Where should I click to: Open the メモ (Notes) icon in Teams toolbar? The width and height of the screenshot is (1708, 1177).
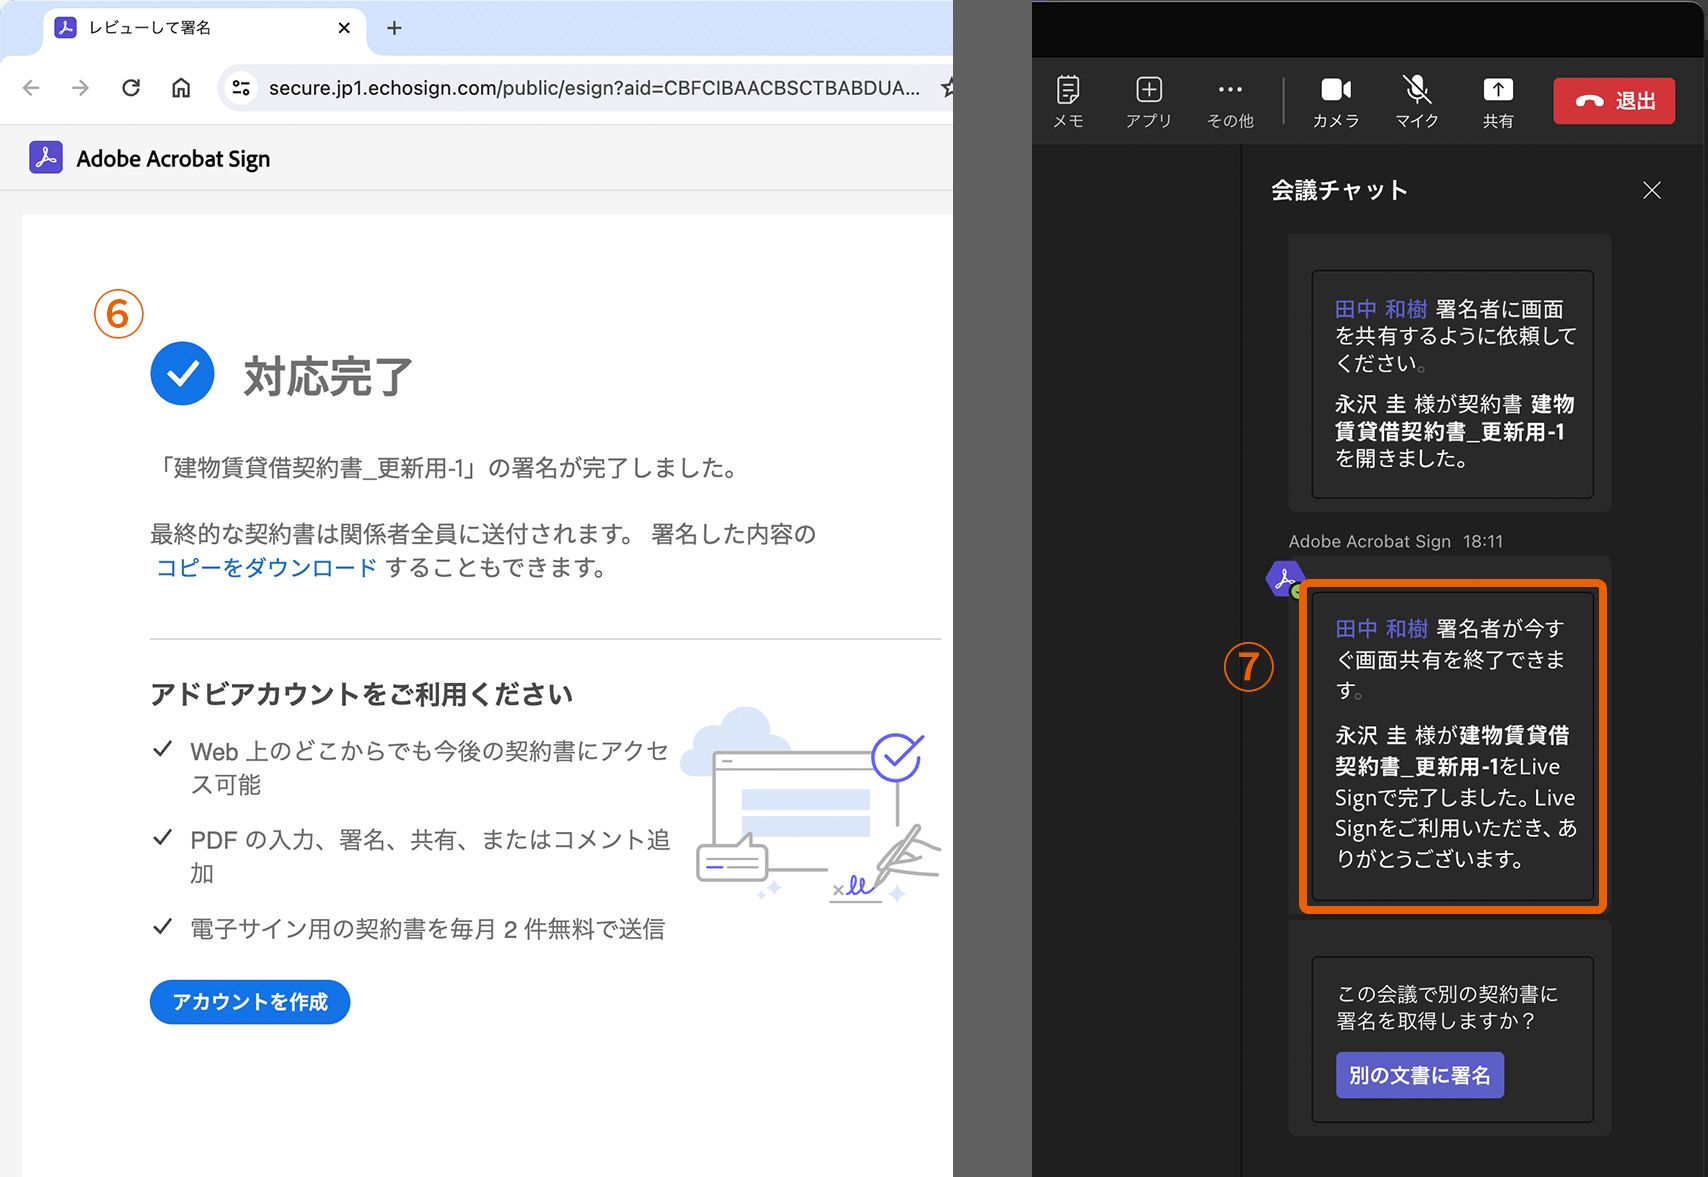tap(1068, 101)
